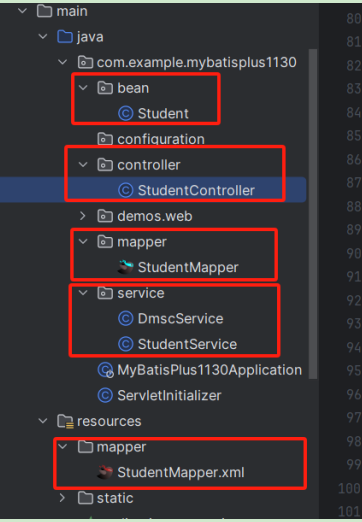362x522 pixels.
Task: Collapse com.example.mybatisplus1130 package chevron
Action: tap(62, 62)
